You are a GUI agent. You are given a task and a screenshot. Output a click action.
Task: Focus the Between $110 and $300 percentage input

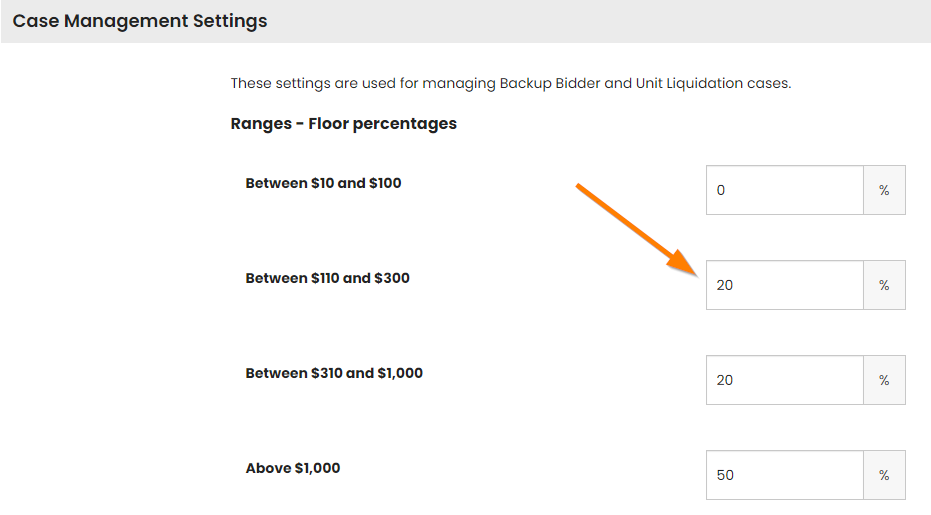tap(784, 285)
